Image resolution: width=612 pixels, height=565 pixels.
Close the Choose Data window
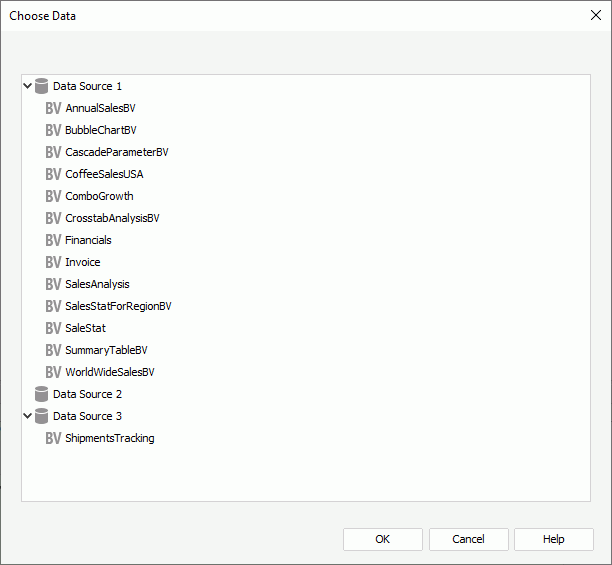click(x=596, y=15)
